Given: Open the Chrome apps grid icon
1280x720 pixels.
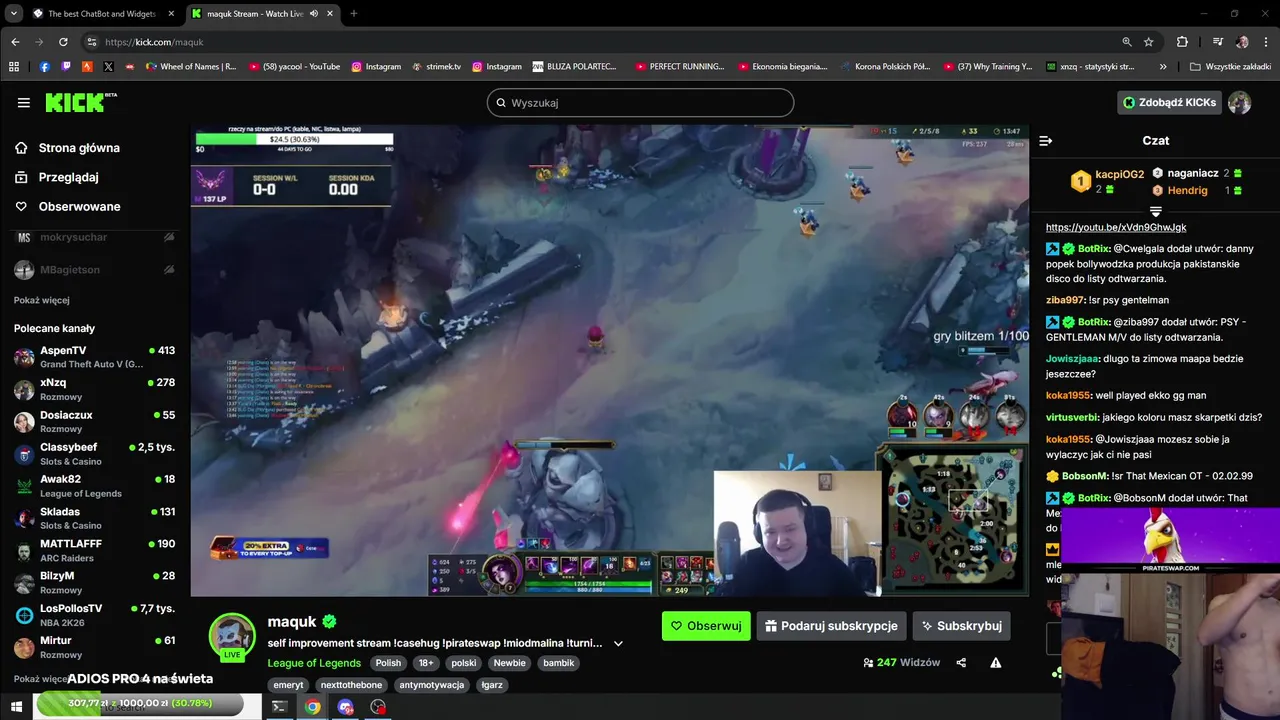Looking at the screenshot, I should click(x=14, y=67).
